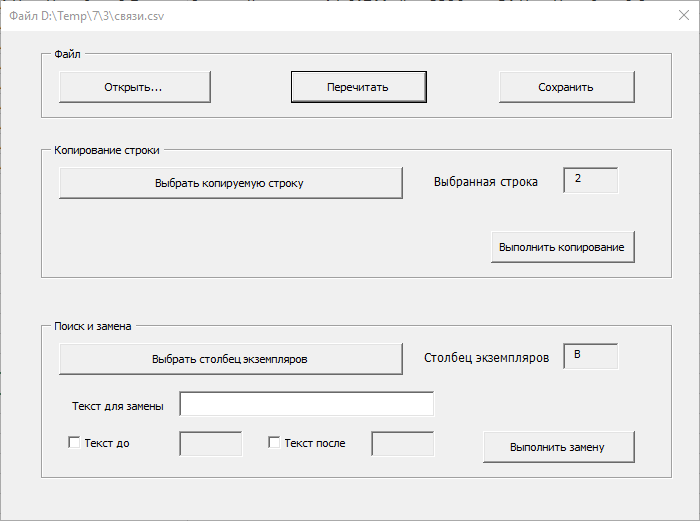Click the Столбец экземпляров label text

(487, 358)
